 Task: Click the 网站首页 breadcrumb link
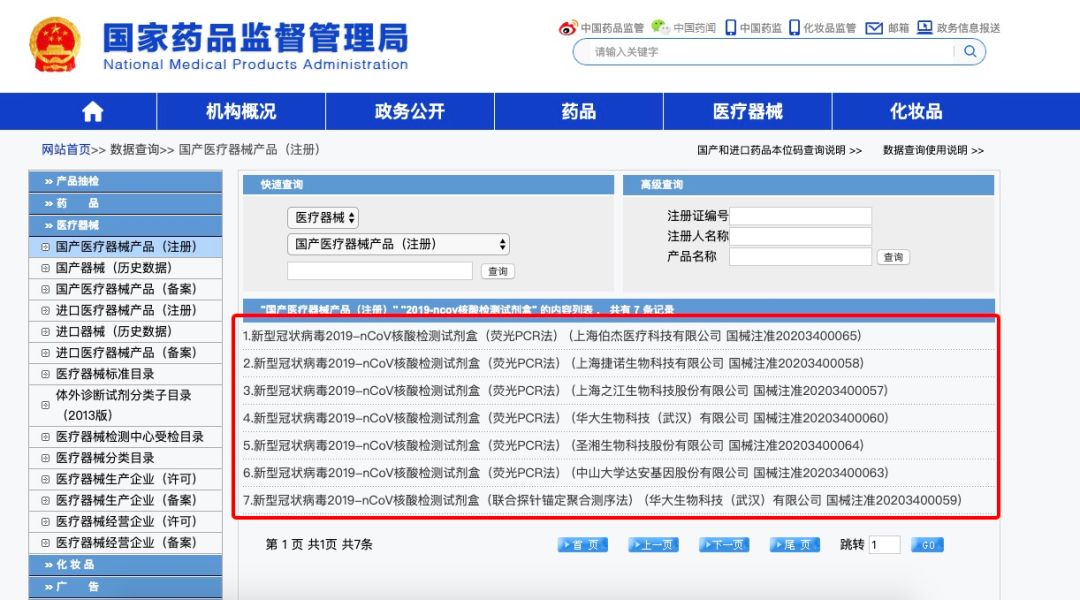coord(66,149)
